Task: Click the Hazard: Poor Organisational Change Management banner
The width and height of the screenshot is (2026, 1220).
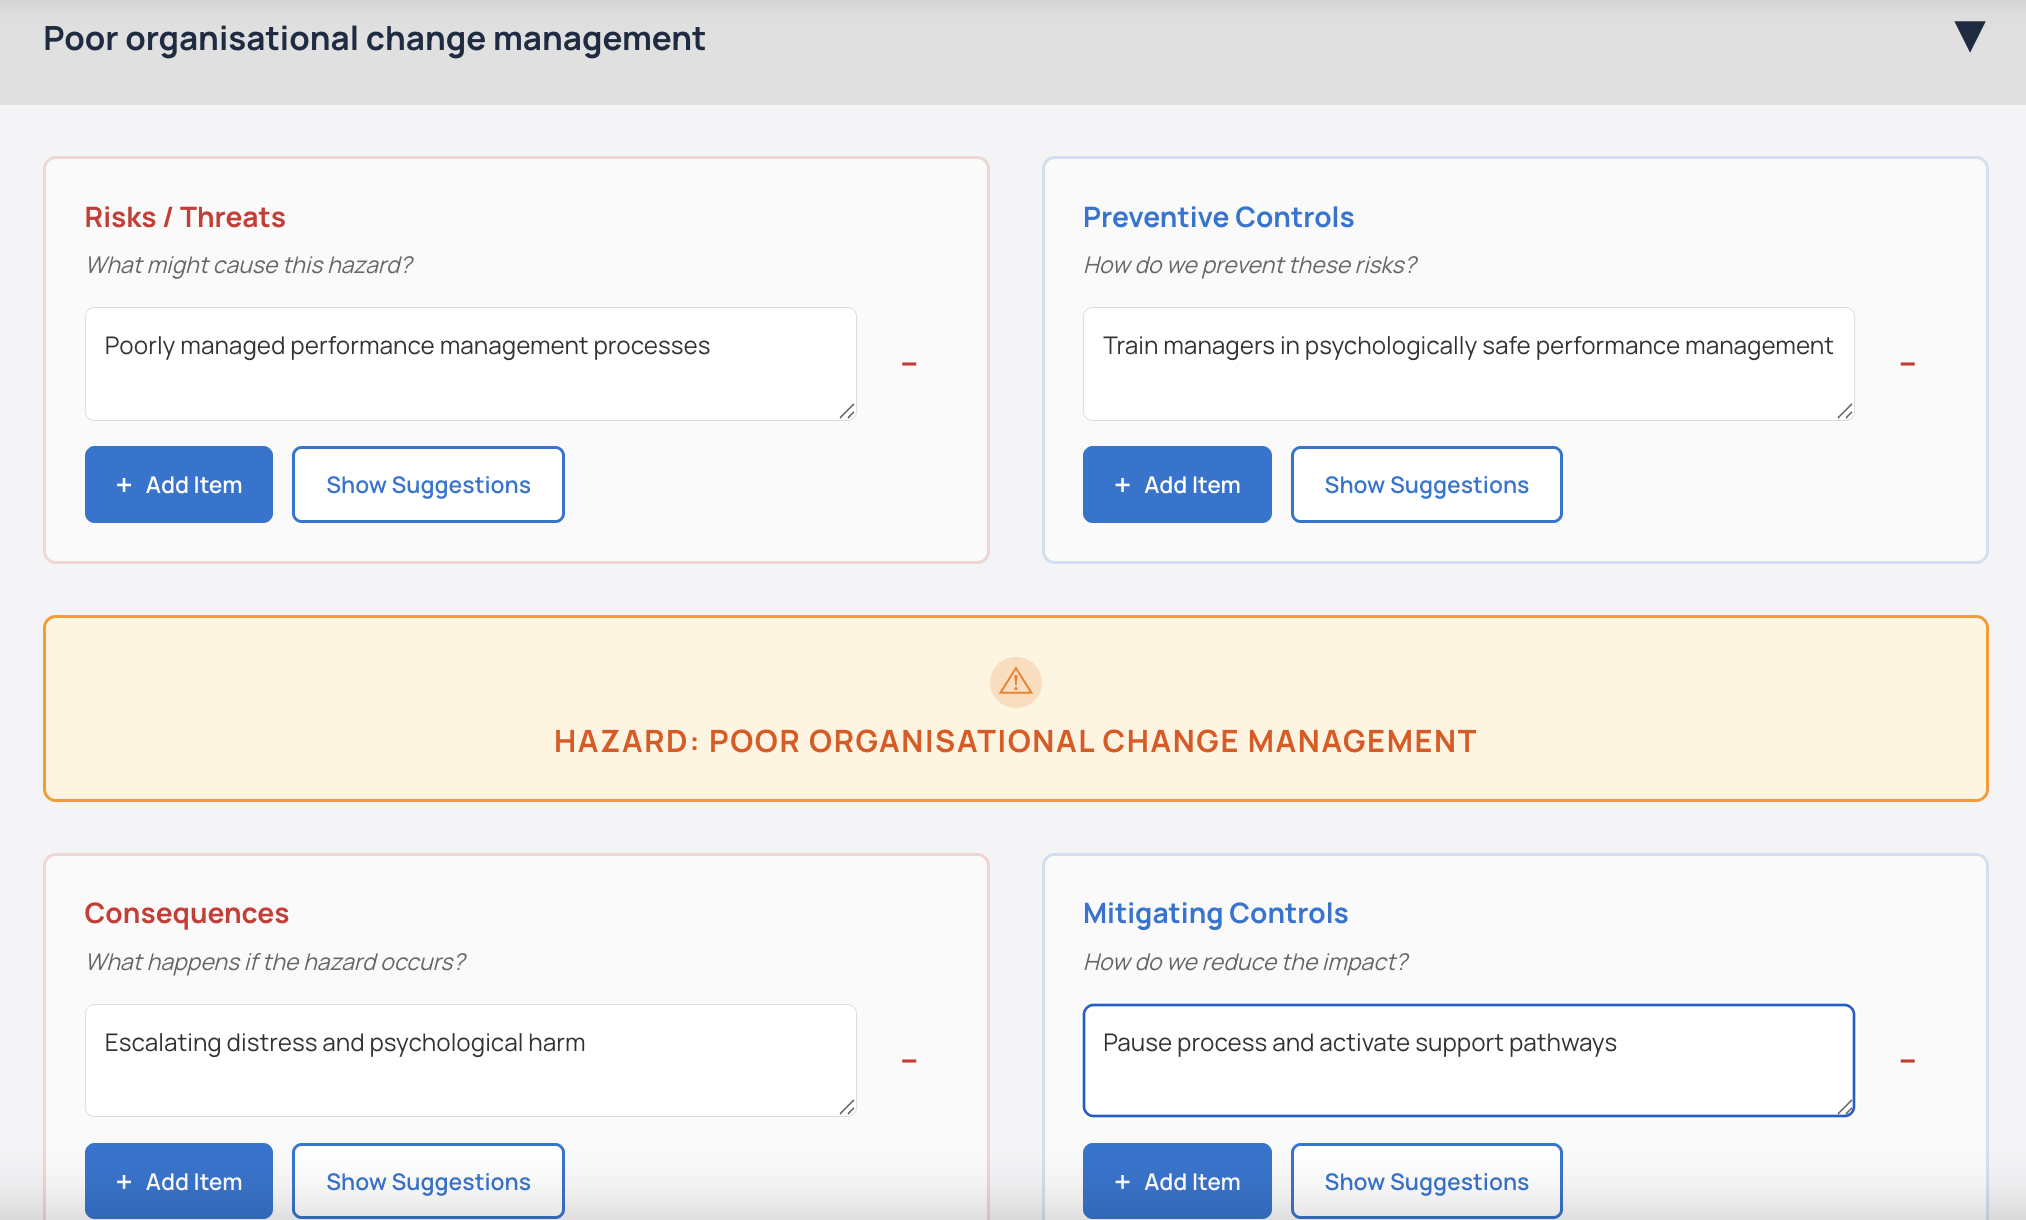Action: [x=1015, y=741]
